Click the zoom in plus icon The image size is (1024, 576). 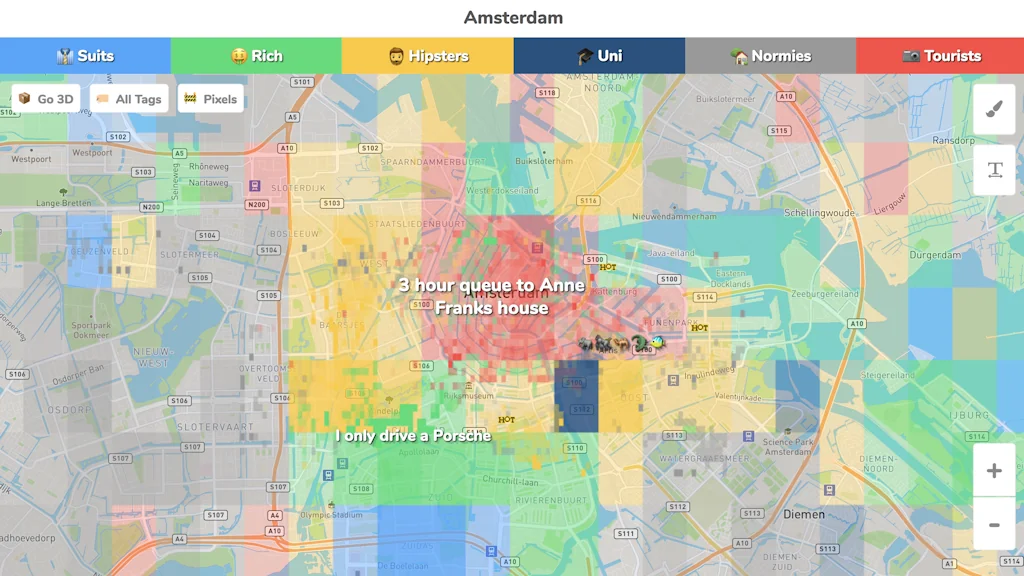point(994,470)
